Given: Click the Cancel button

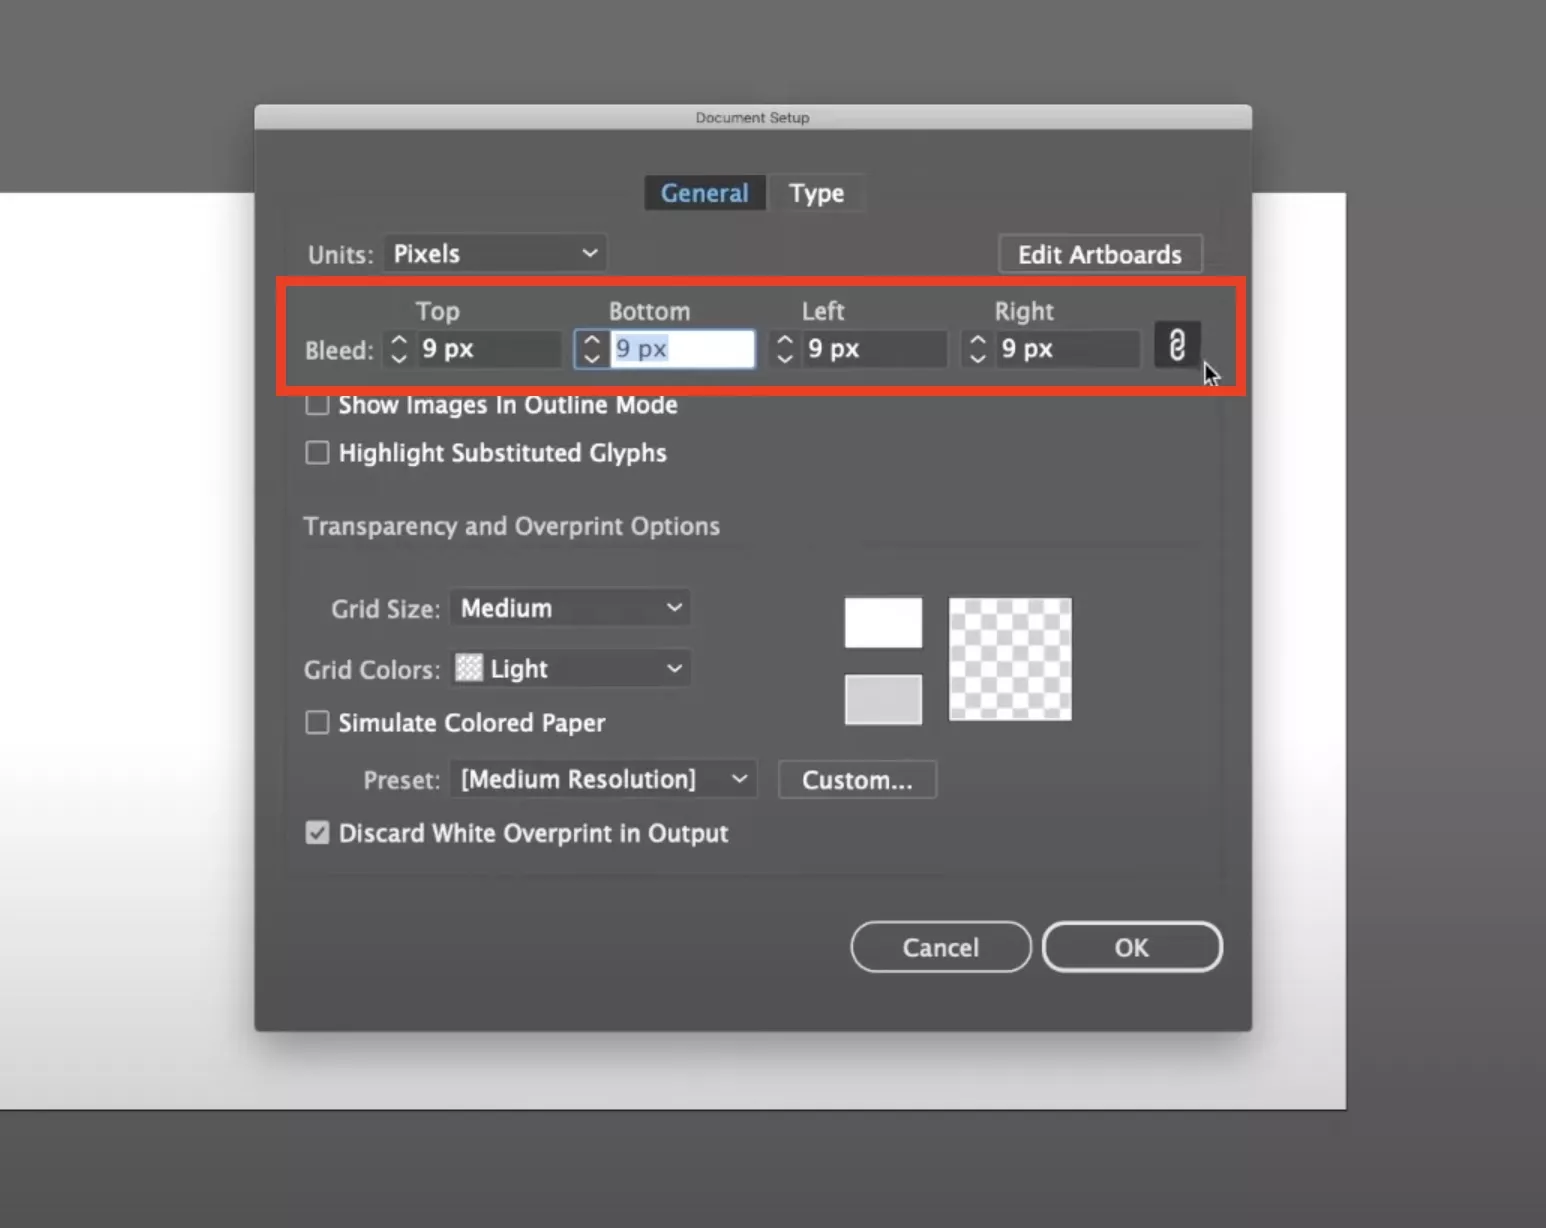Looking at the screenshot, I should 941,947.
